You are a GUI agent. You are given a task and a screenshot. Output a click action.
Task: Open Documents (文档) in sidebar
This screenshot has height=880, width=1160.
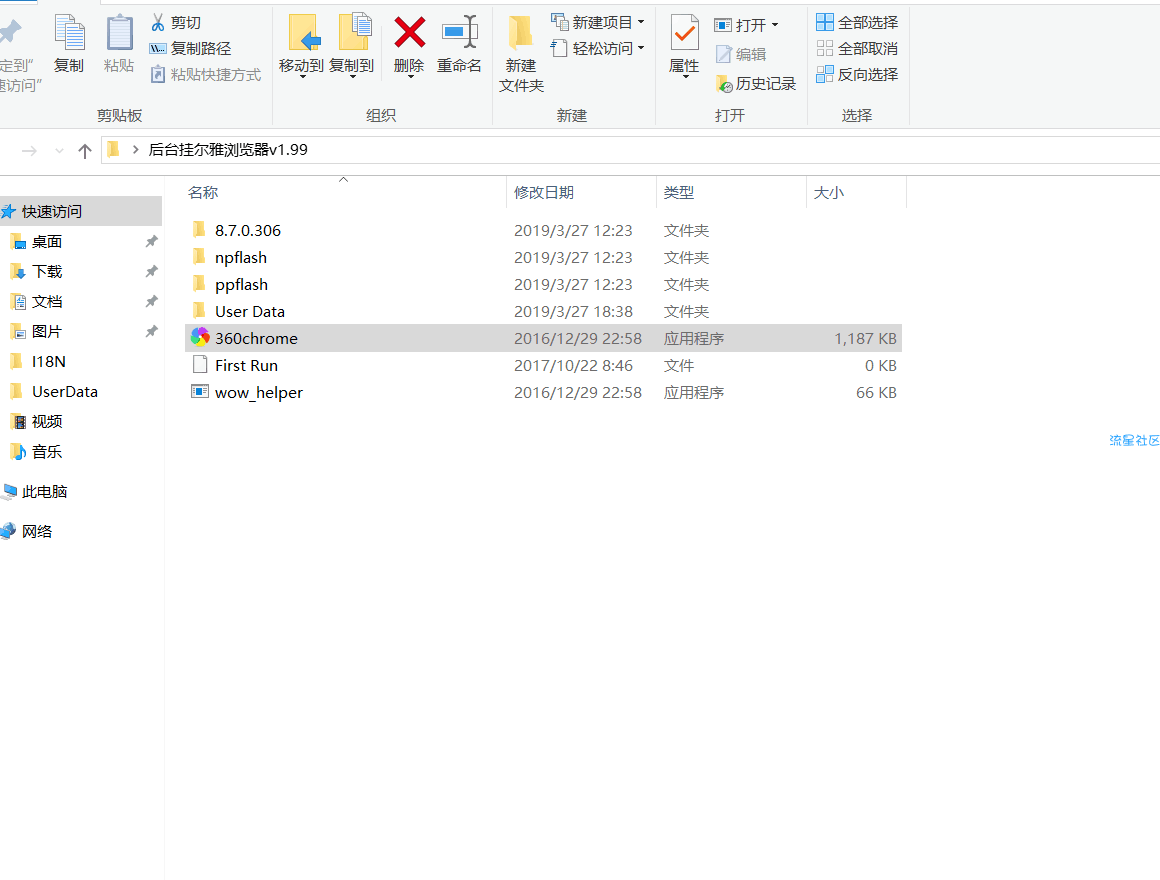point(47,302)
